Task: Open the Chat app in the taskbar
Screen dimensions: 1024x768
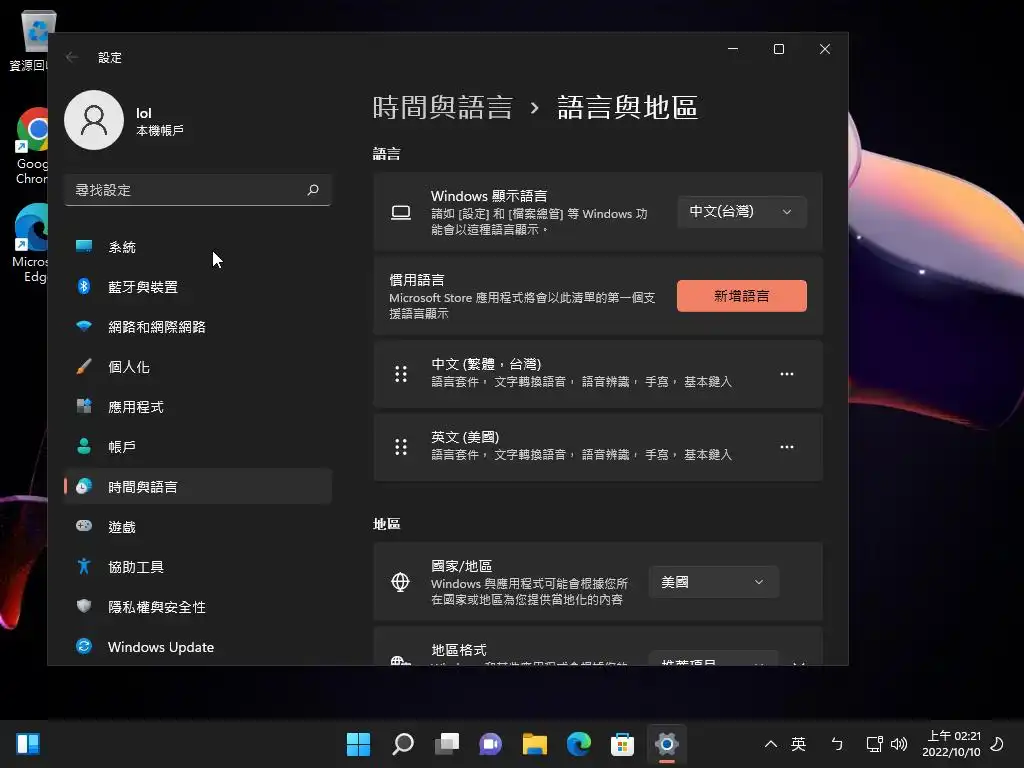Action: click(x=490, y=744)
